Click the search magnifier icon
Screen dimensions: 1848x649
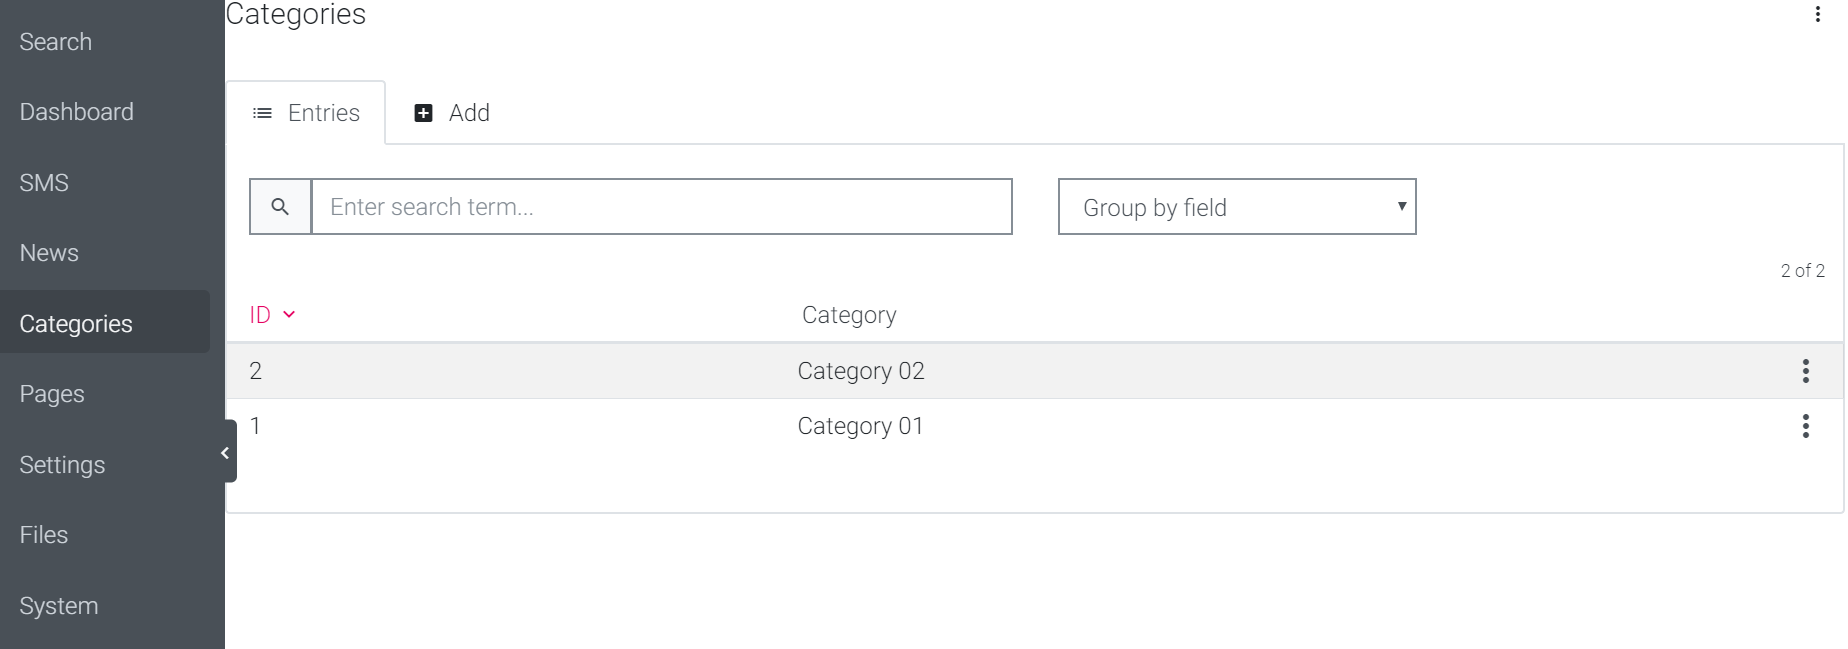point(280,206)
